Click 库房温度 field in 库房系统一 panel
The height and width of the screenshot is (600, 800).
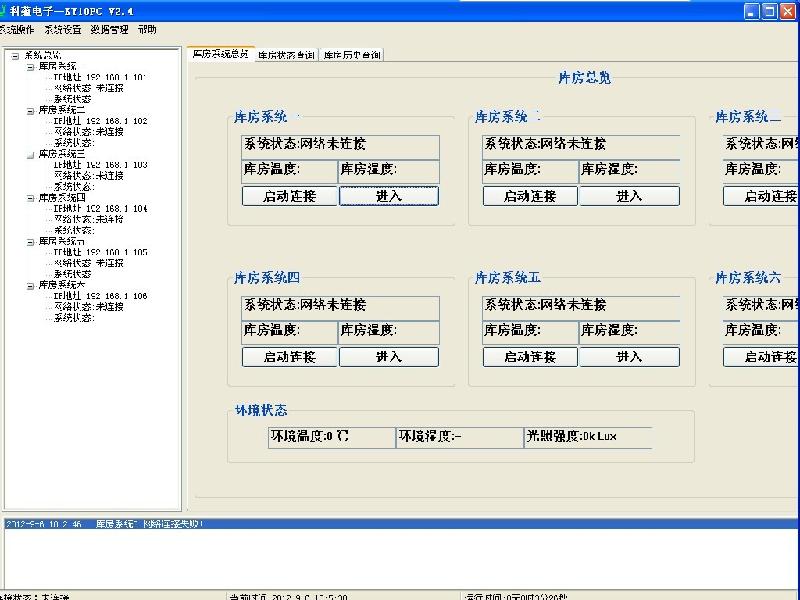coord(289,171)
